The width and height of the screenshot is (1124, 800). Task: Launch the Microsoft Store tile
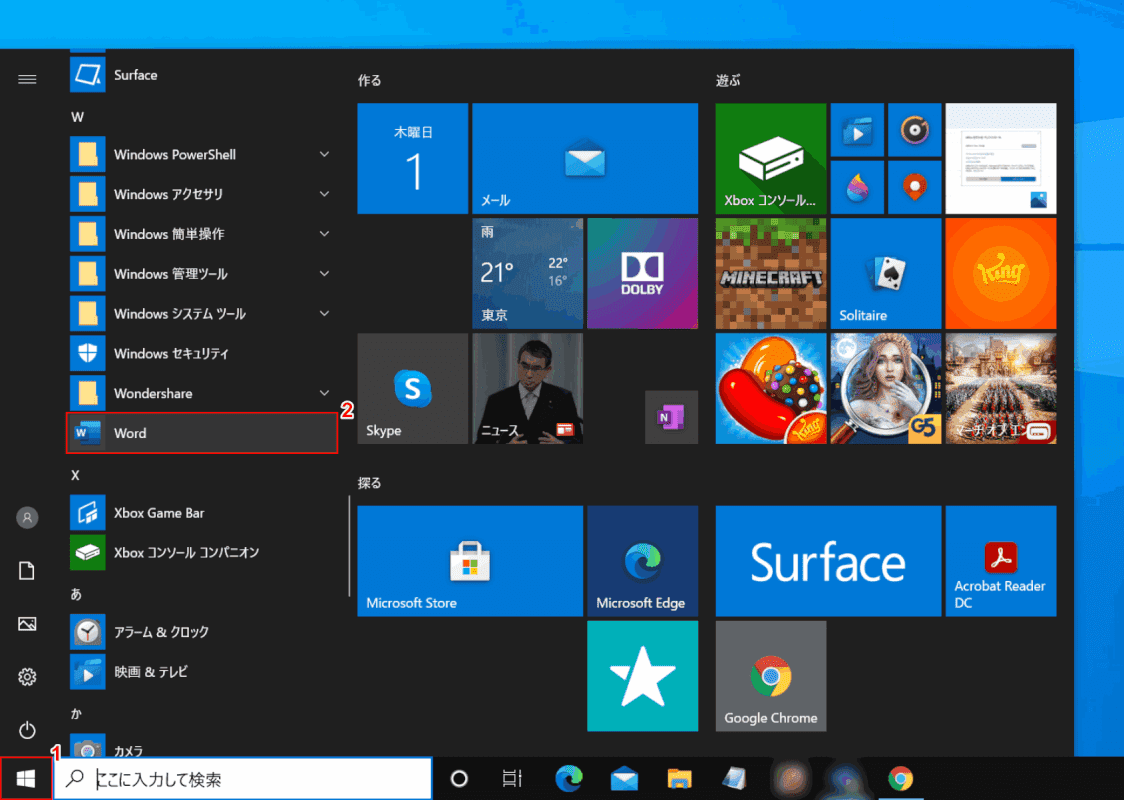(x=469, y=560)
